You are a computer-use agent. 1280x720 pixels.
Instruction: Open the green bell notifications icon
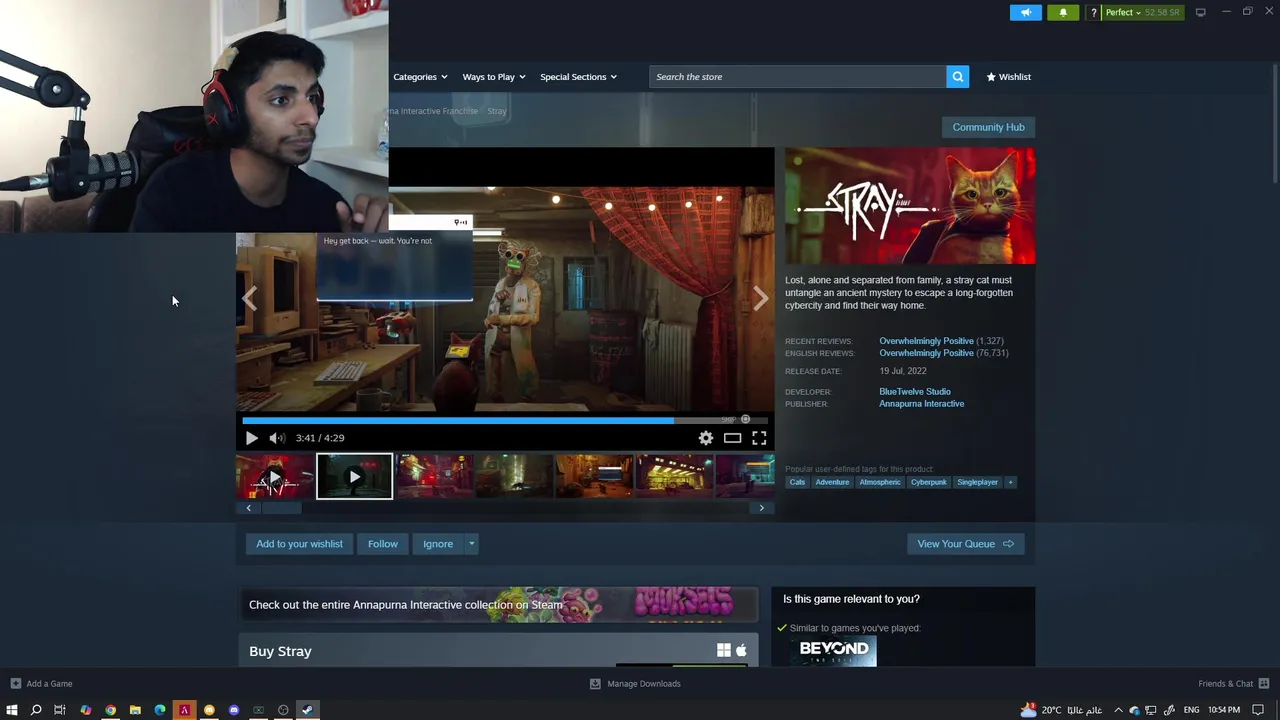point(1063,12)
